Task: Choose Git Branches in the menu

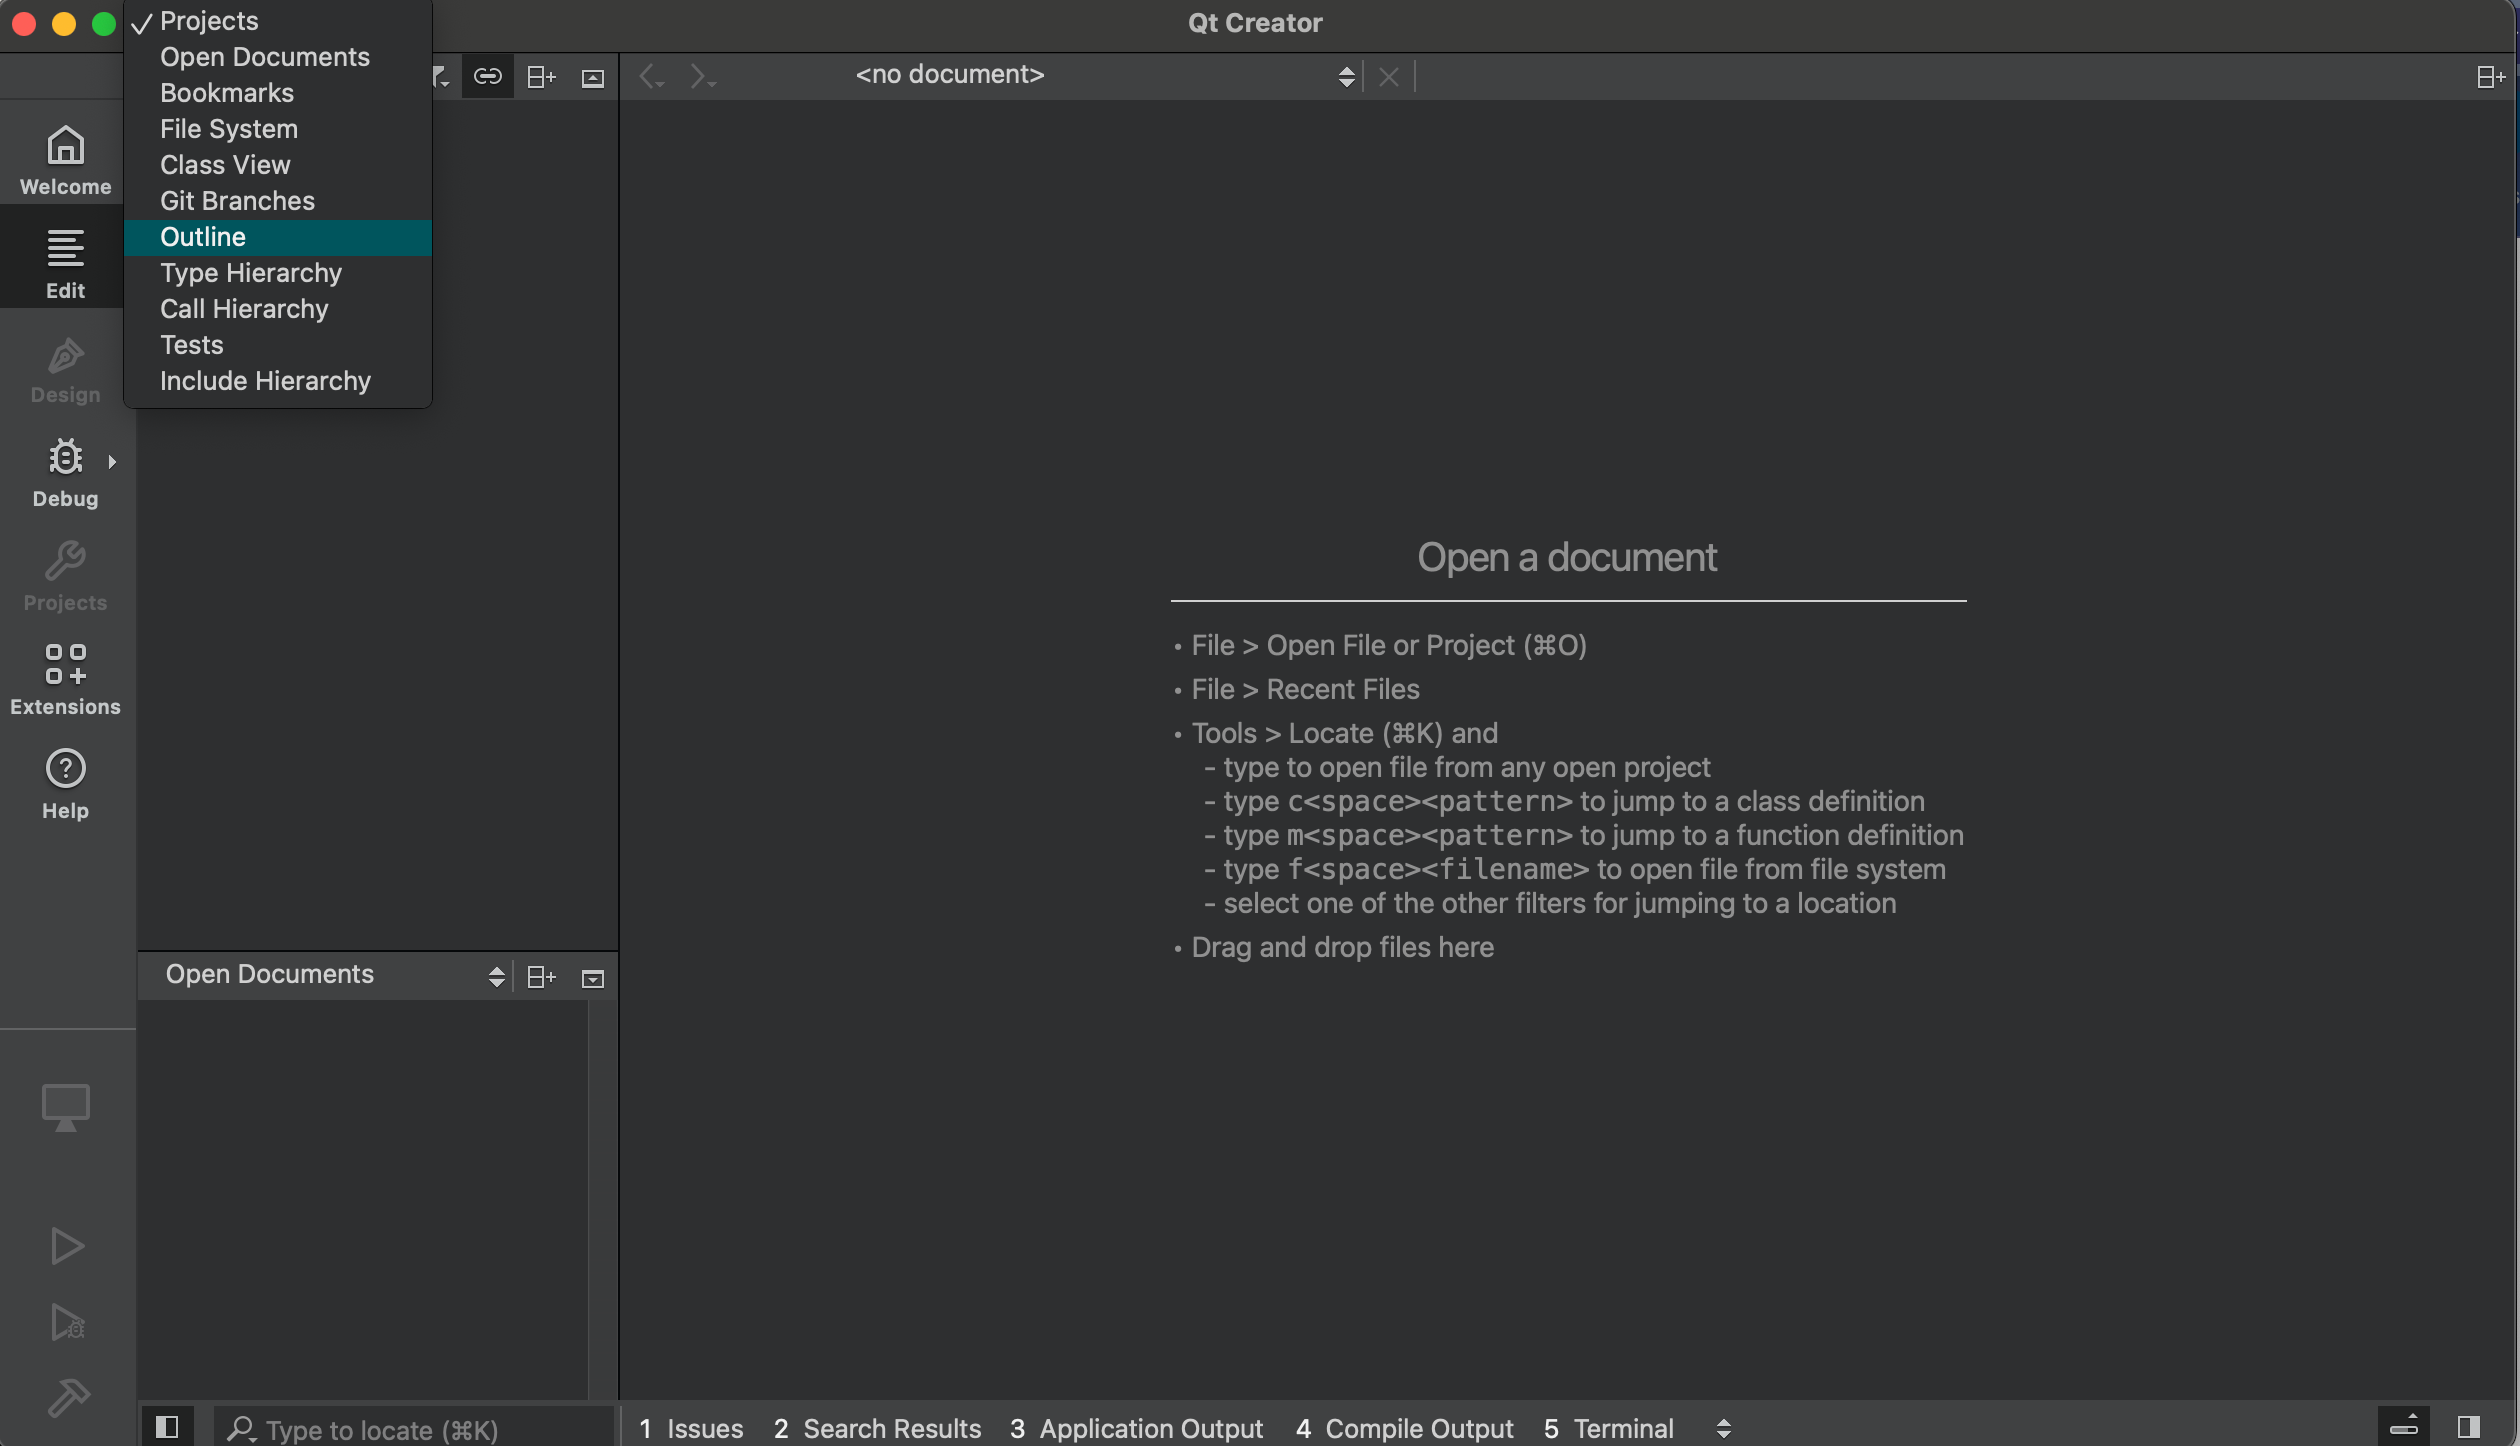Action: (237, 201)
